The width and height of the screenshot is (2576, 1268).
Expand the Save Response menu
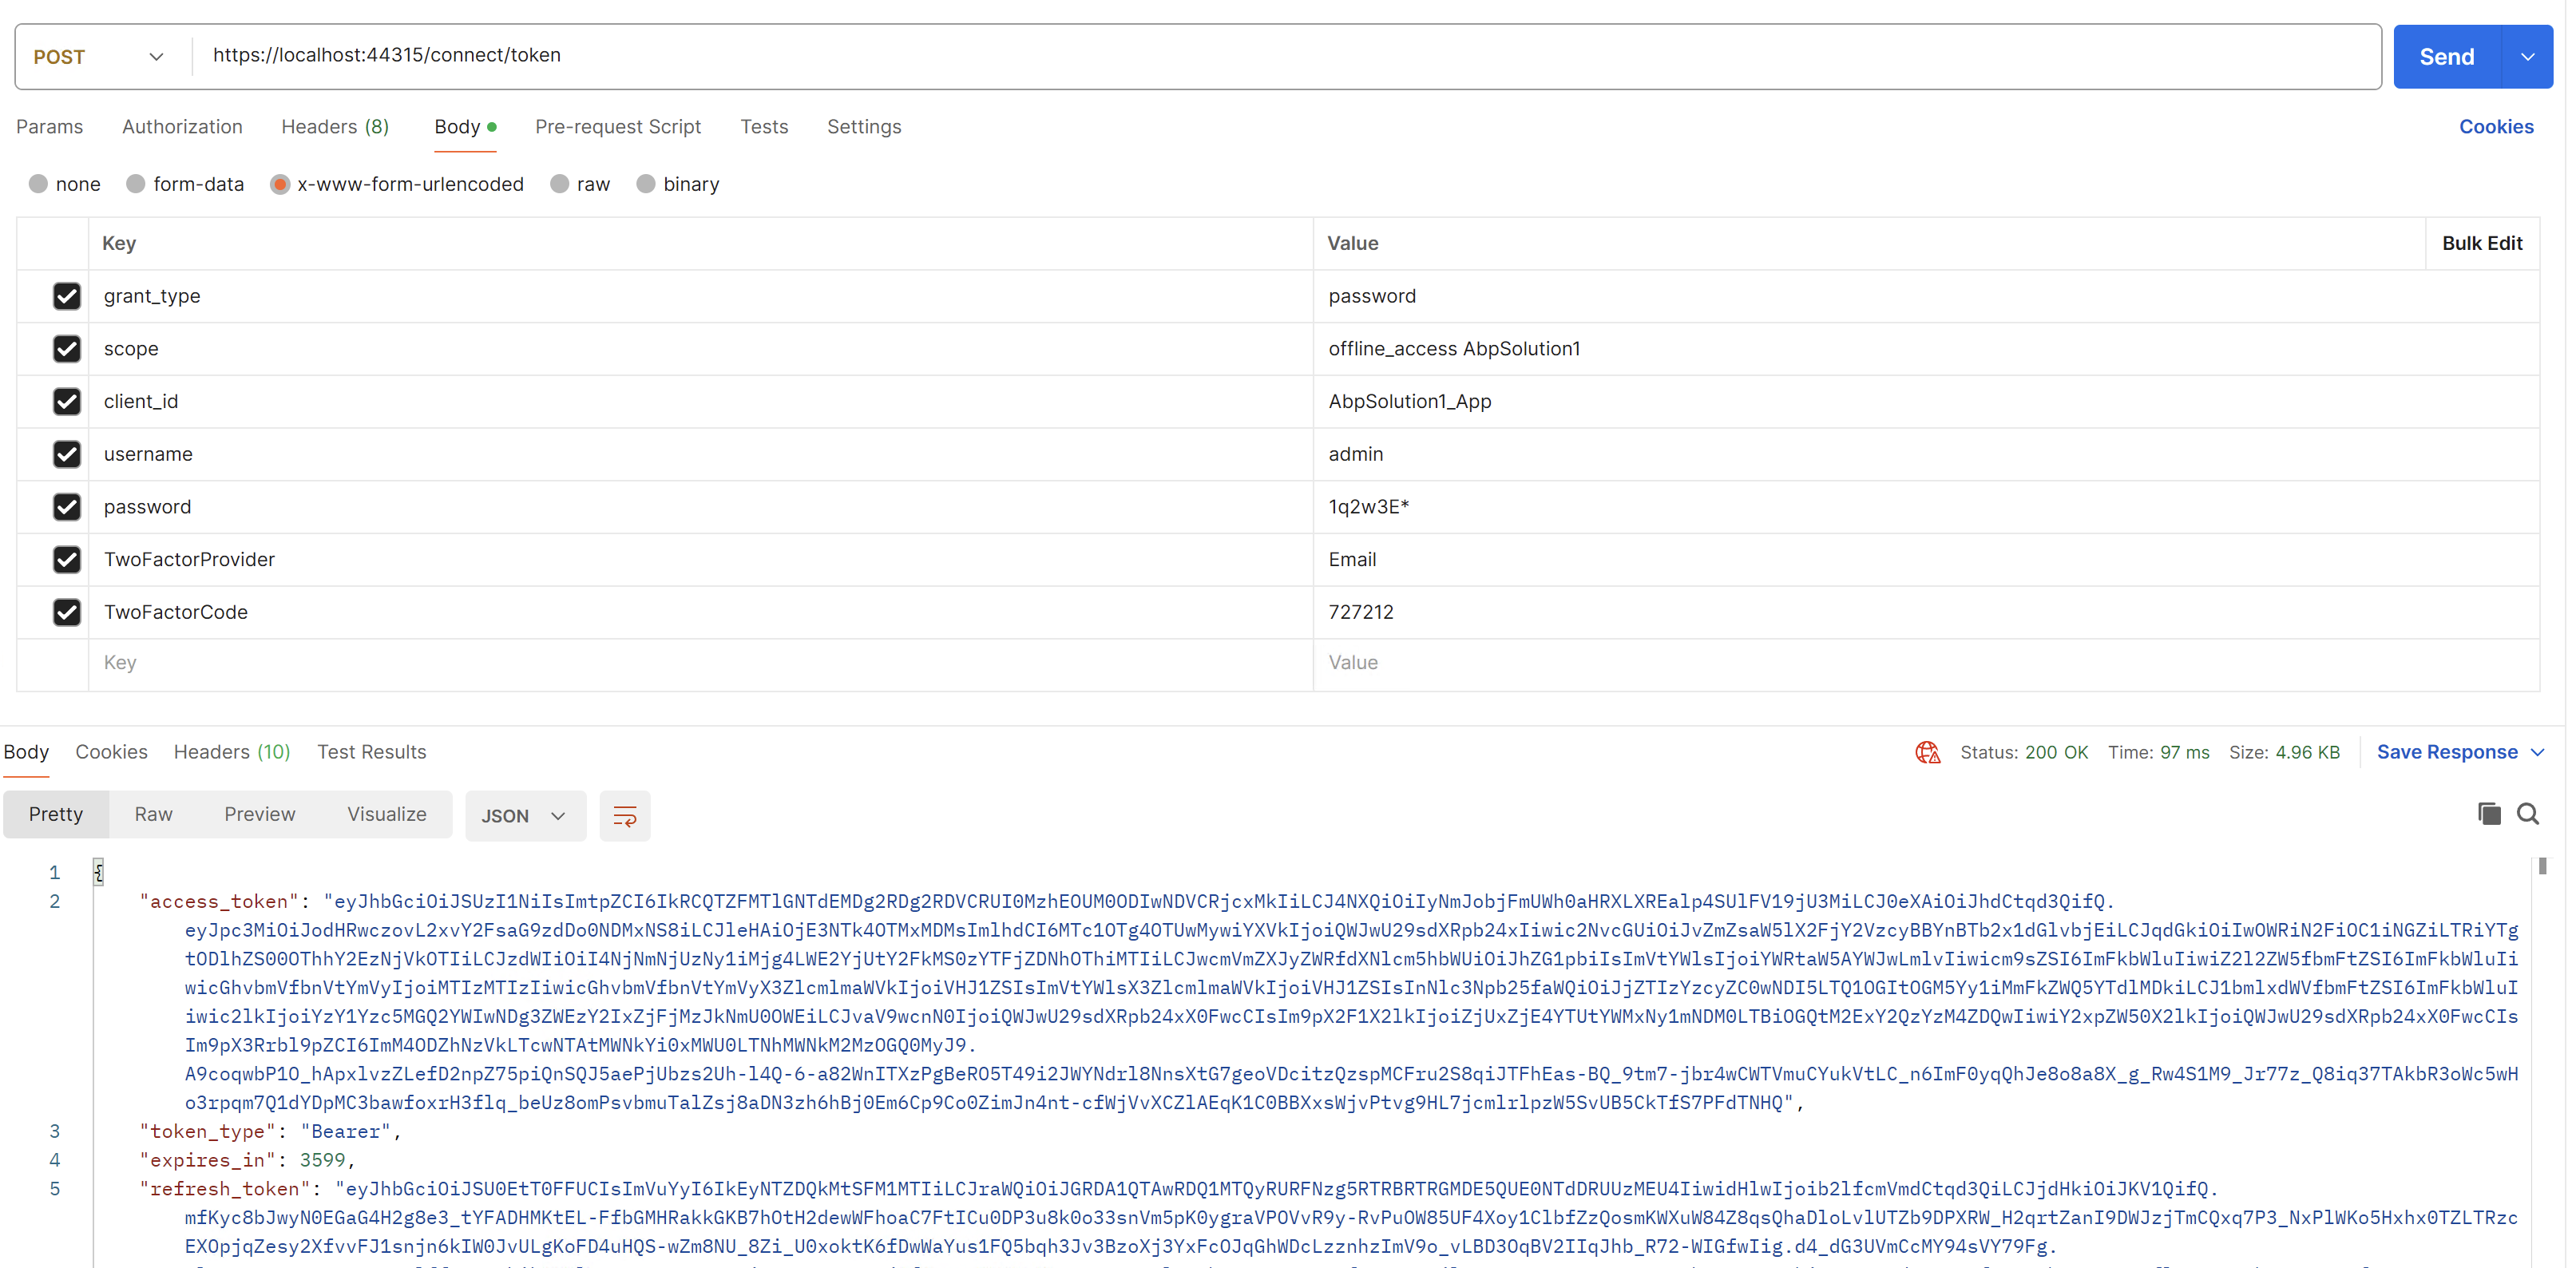coord(2536,752)
